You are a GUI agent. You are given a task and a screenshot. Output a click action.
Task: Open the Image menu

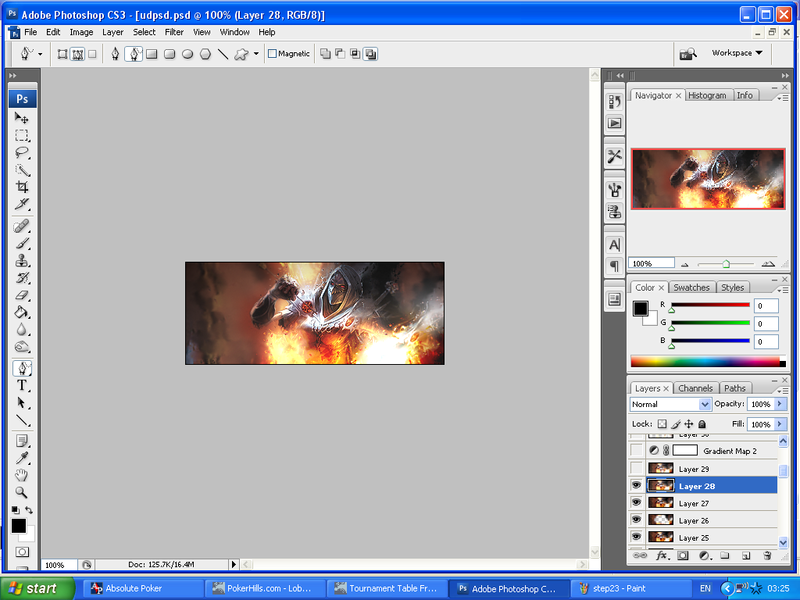coord(81,32)
